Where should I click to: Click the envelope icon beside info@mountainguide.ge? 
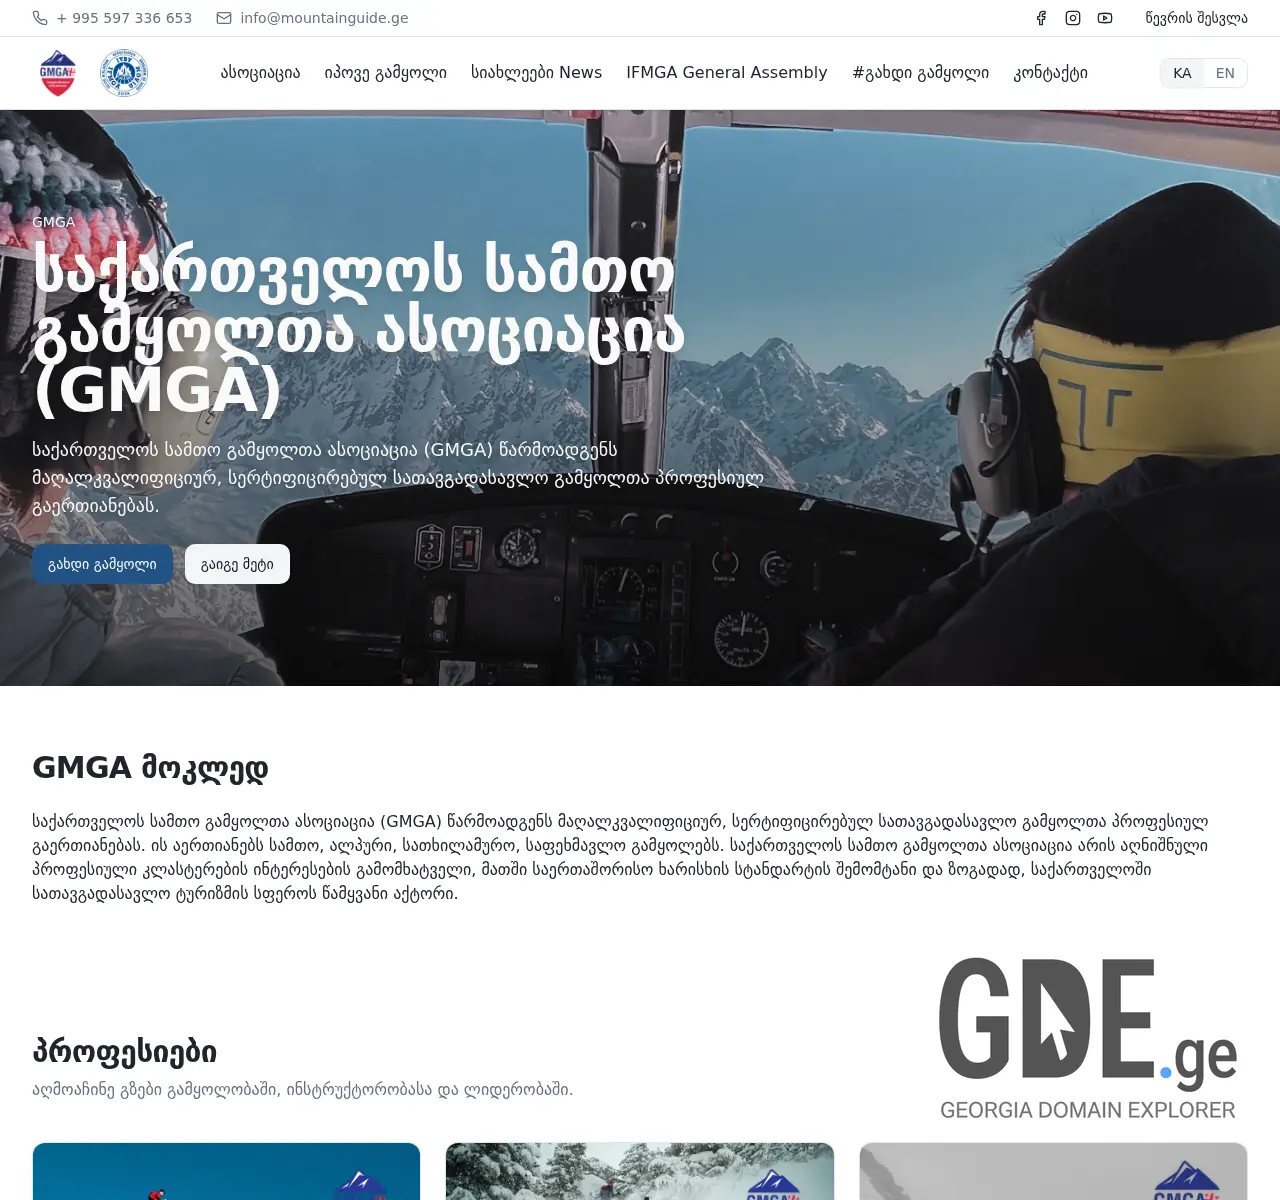click(222, 17)
